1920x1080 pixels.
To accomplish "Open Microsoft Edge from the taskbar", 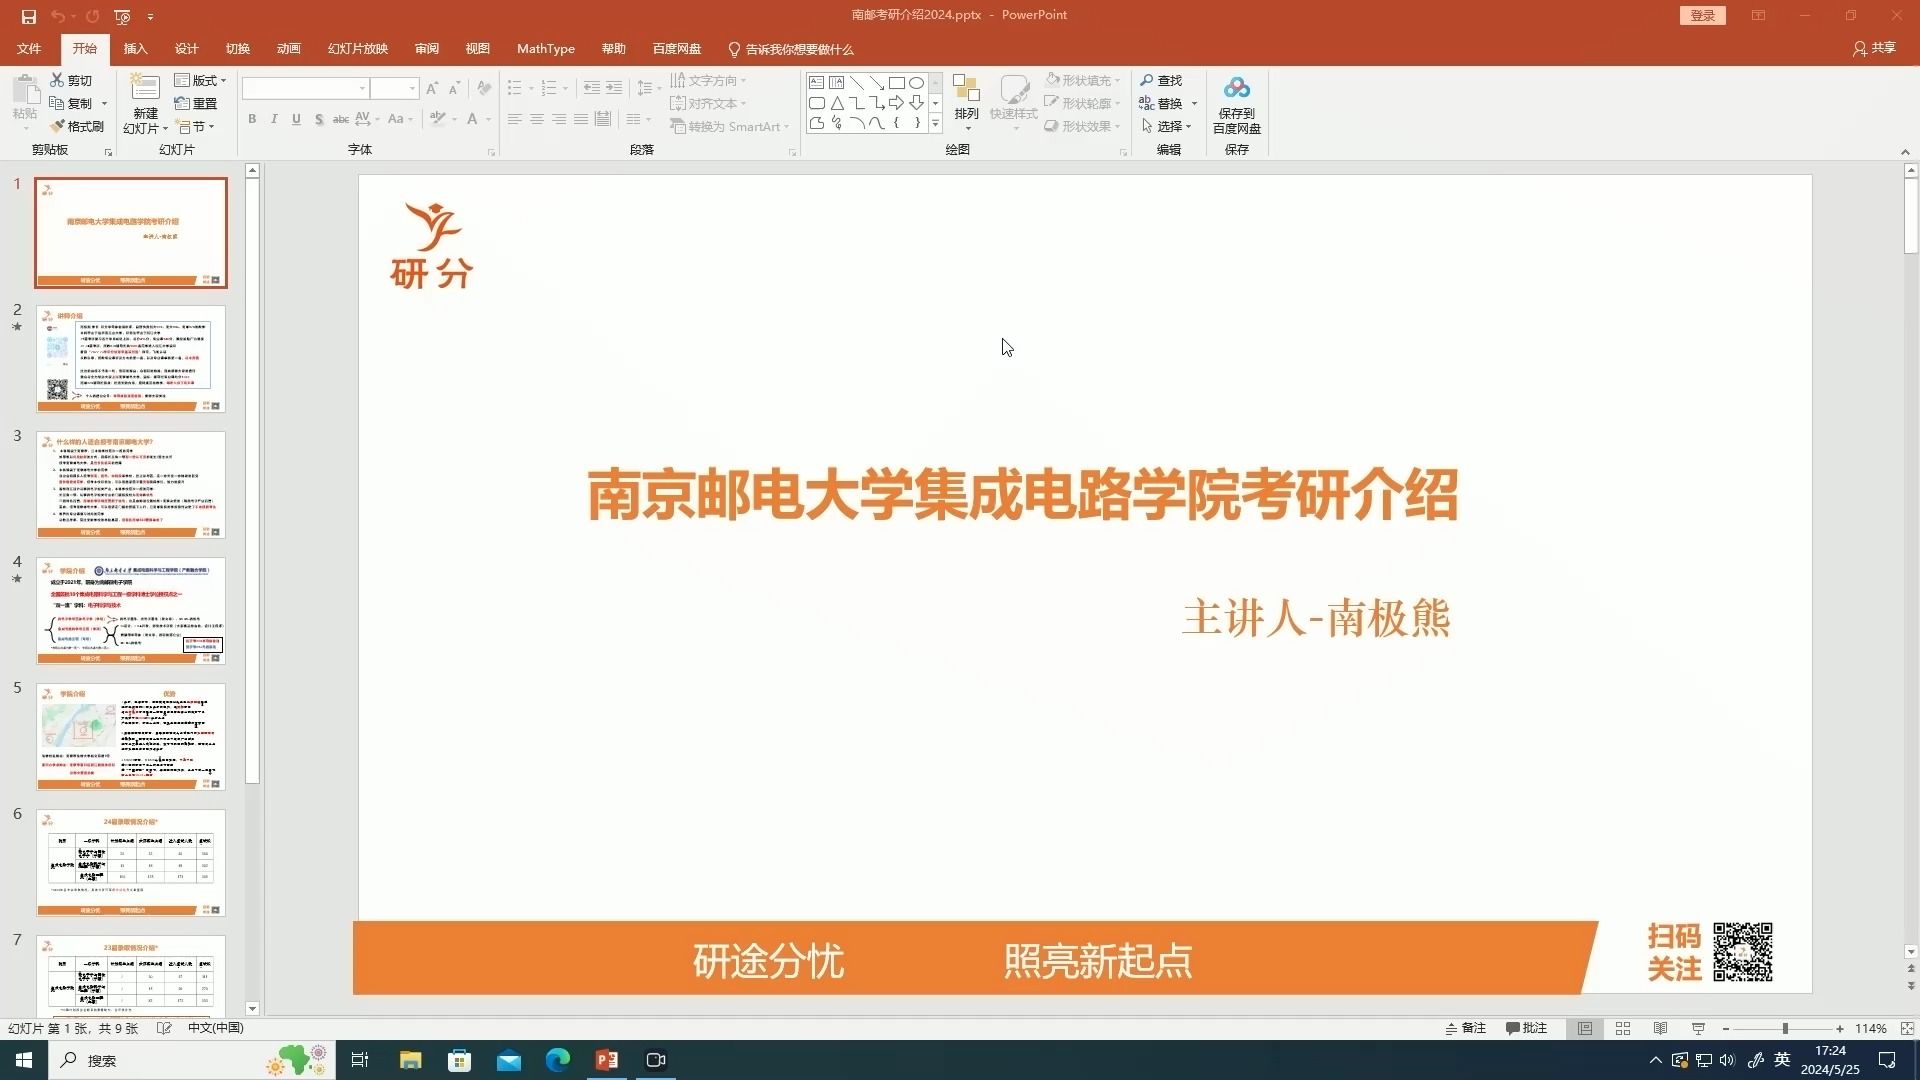I will 557,1060.
